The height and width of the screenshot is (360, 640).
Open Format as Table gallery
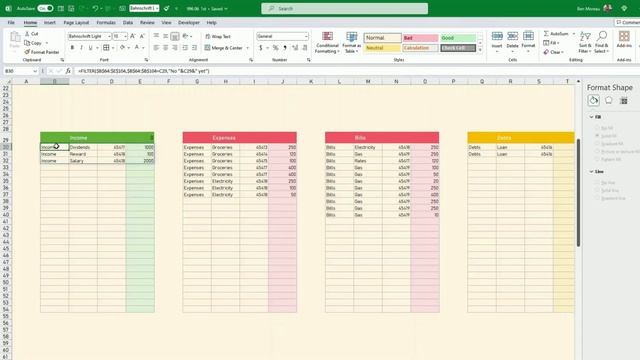tap(351, 42)
